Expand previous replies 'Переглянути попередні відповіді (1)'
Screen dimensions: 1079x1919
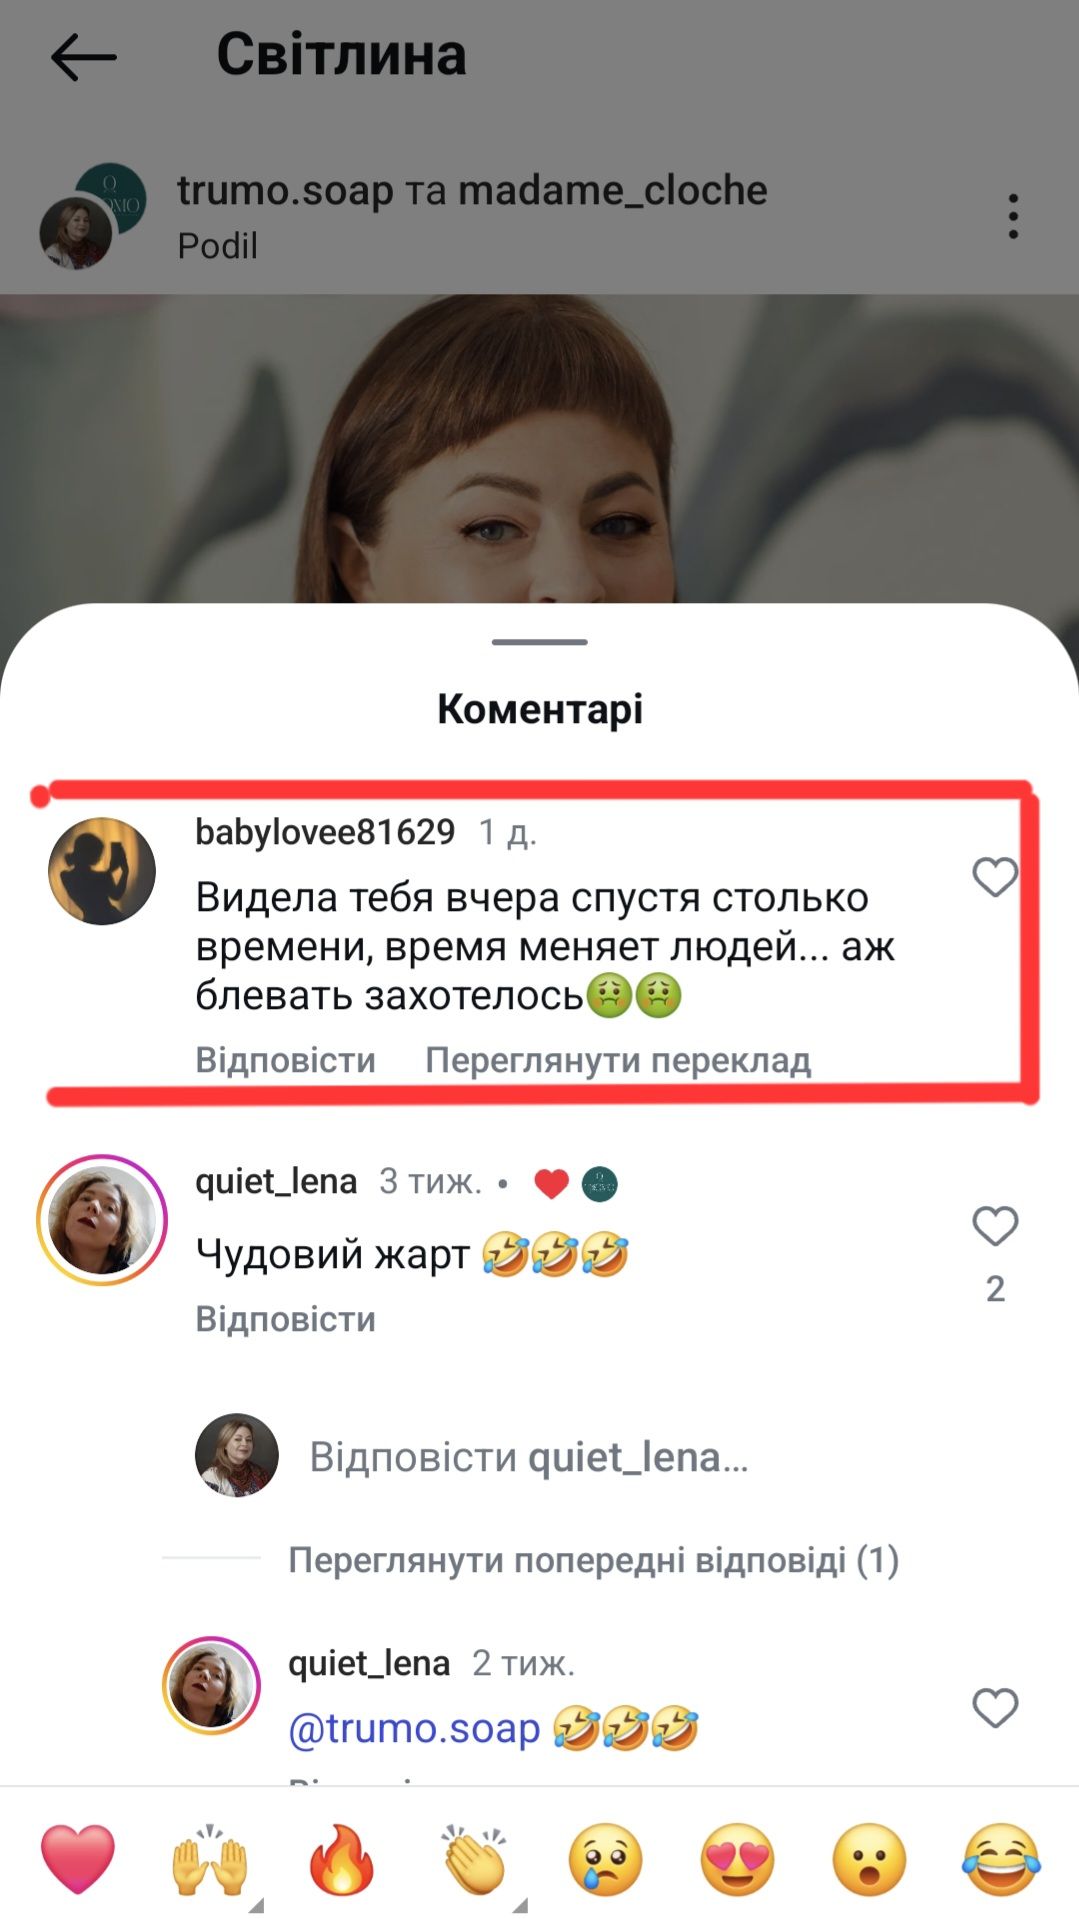point(594,1560)
